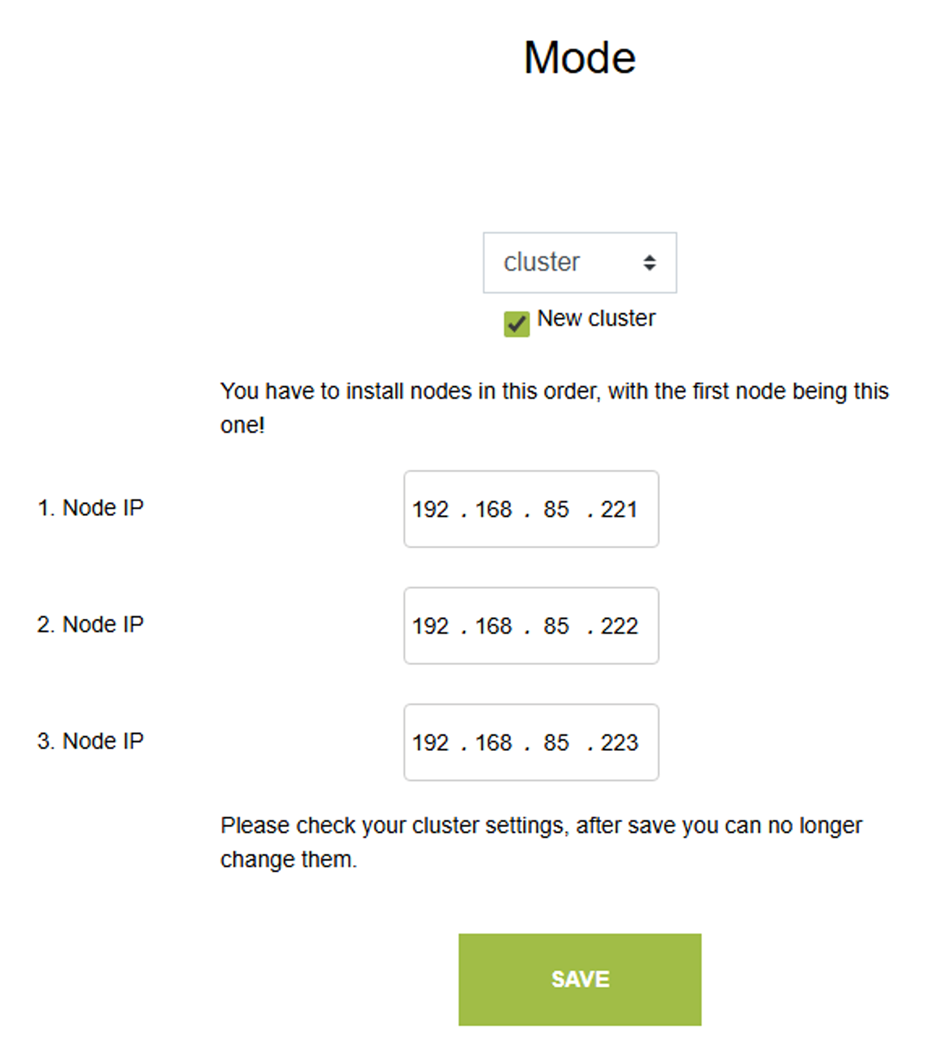Click the SAVE button
The image size is (940, 1049).
579,979
